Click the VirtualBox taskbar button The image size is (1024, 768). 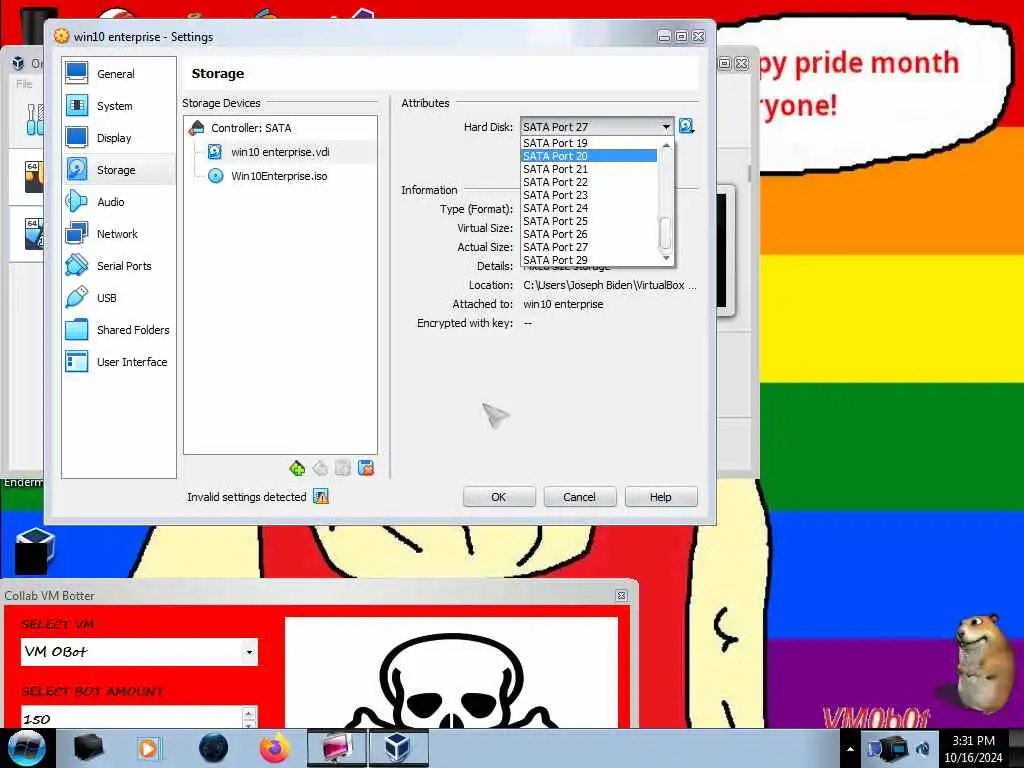pyautogui.click(x=399, y=748)
